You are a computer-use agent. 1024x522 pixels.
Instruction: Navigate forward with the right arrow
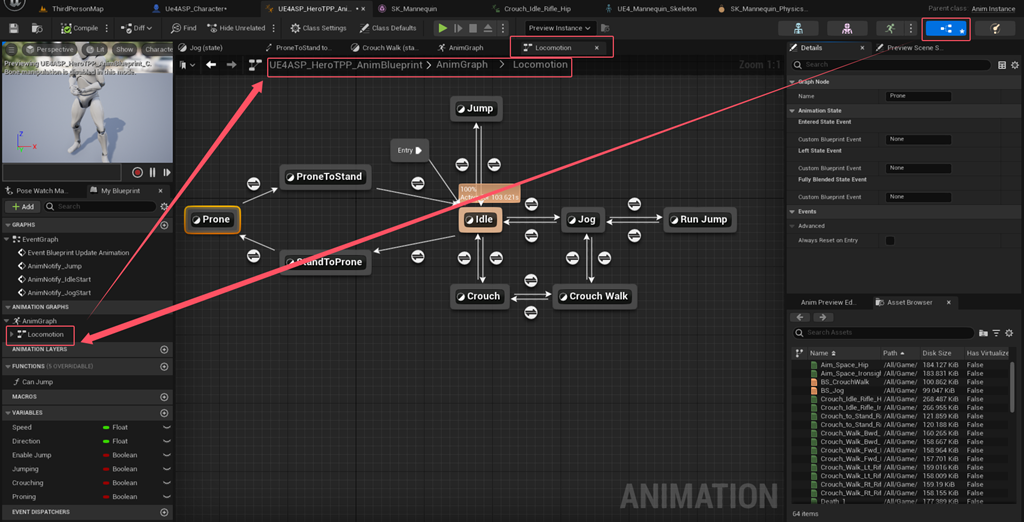pos(231,65)
